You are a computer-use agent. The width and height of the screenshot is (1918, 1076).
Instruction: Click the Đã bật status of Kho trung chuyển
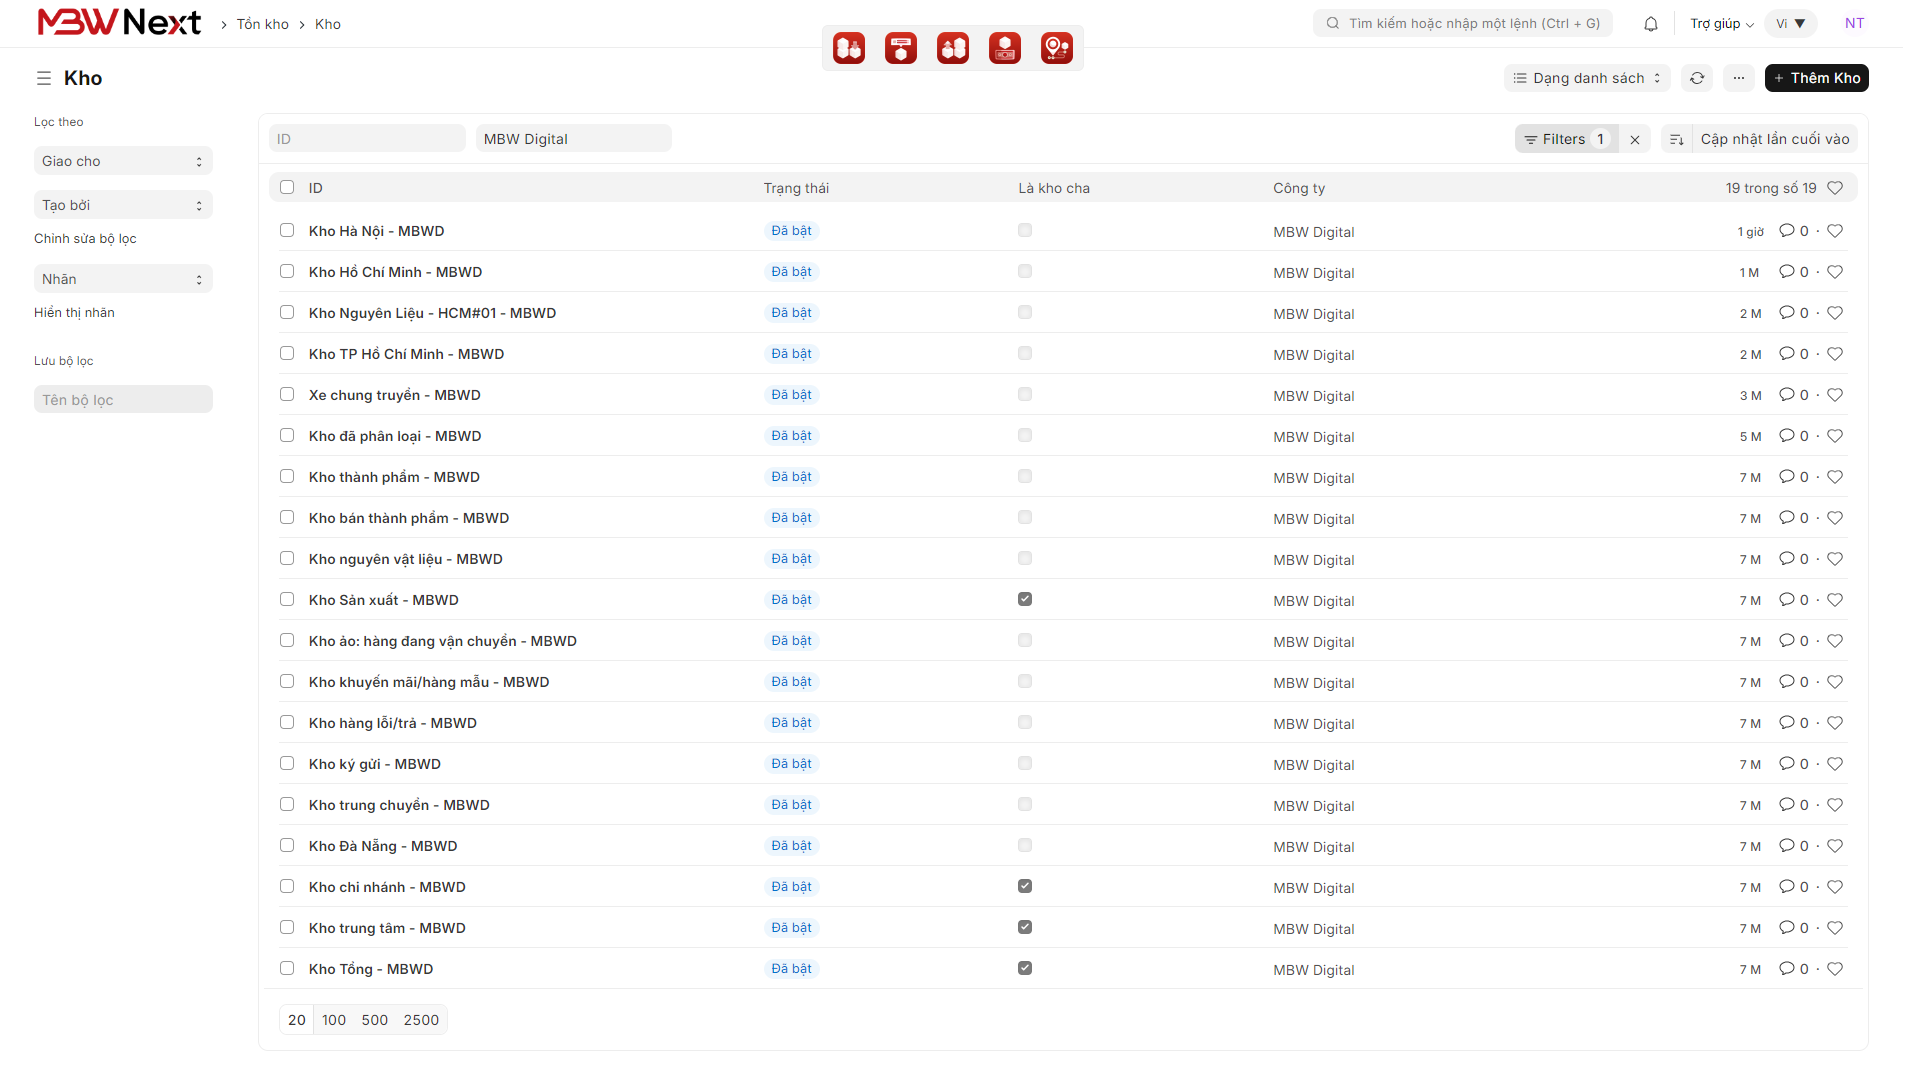(791, 805)
